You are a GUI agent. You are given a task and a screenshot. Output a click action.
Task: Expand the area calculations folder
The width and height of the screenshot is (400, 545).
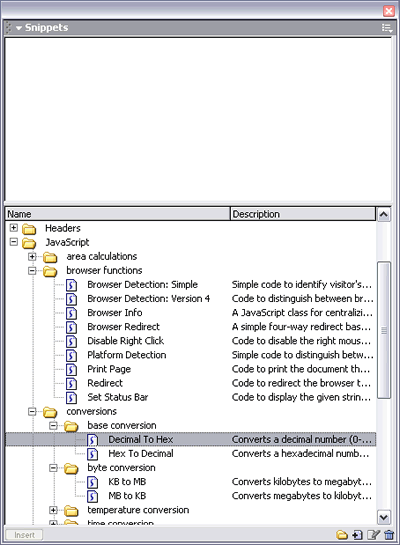[x=32, y=257]
